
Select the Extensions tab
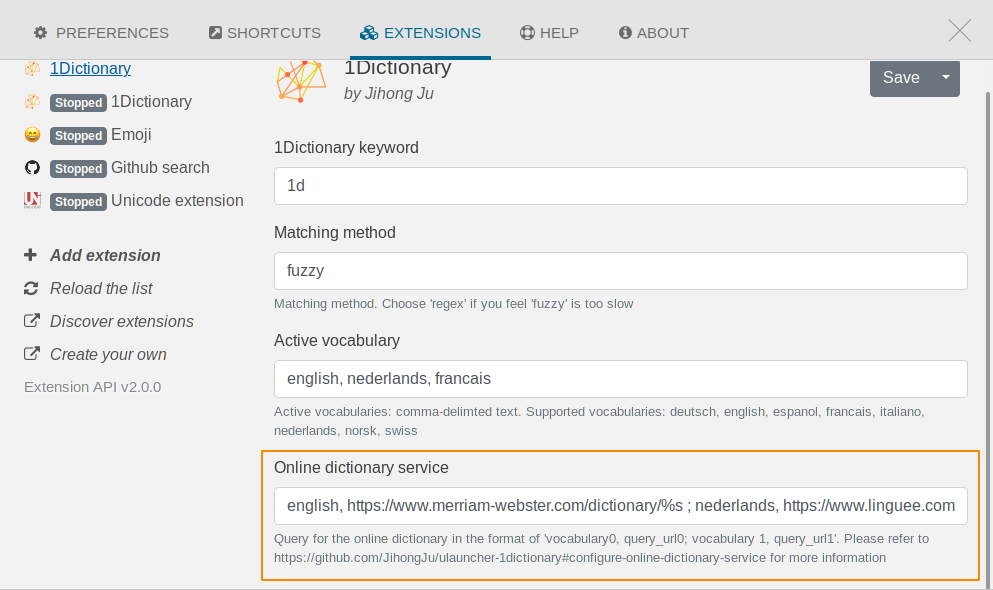(x=421, y=33)
